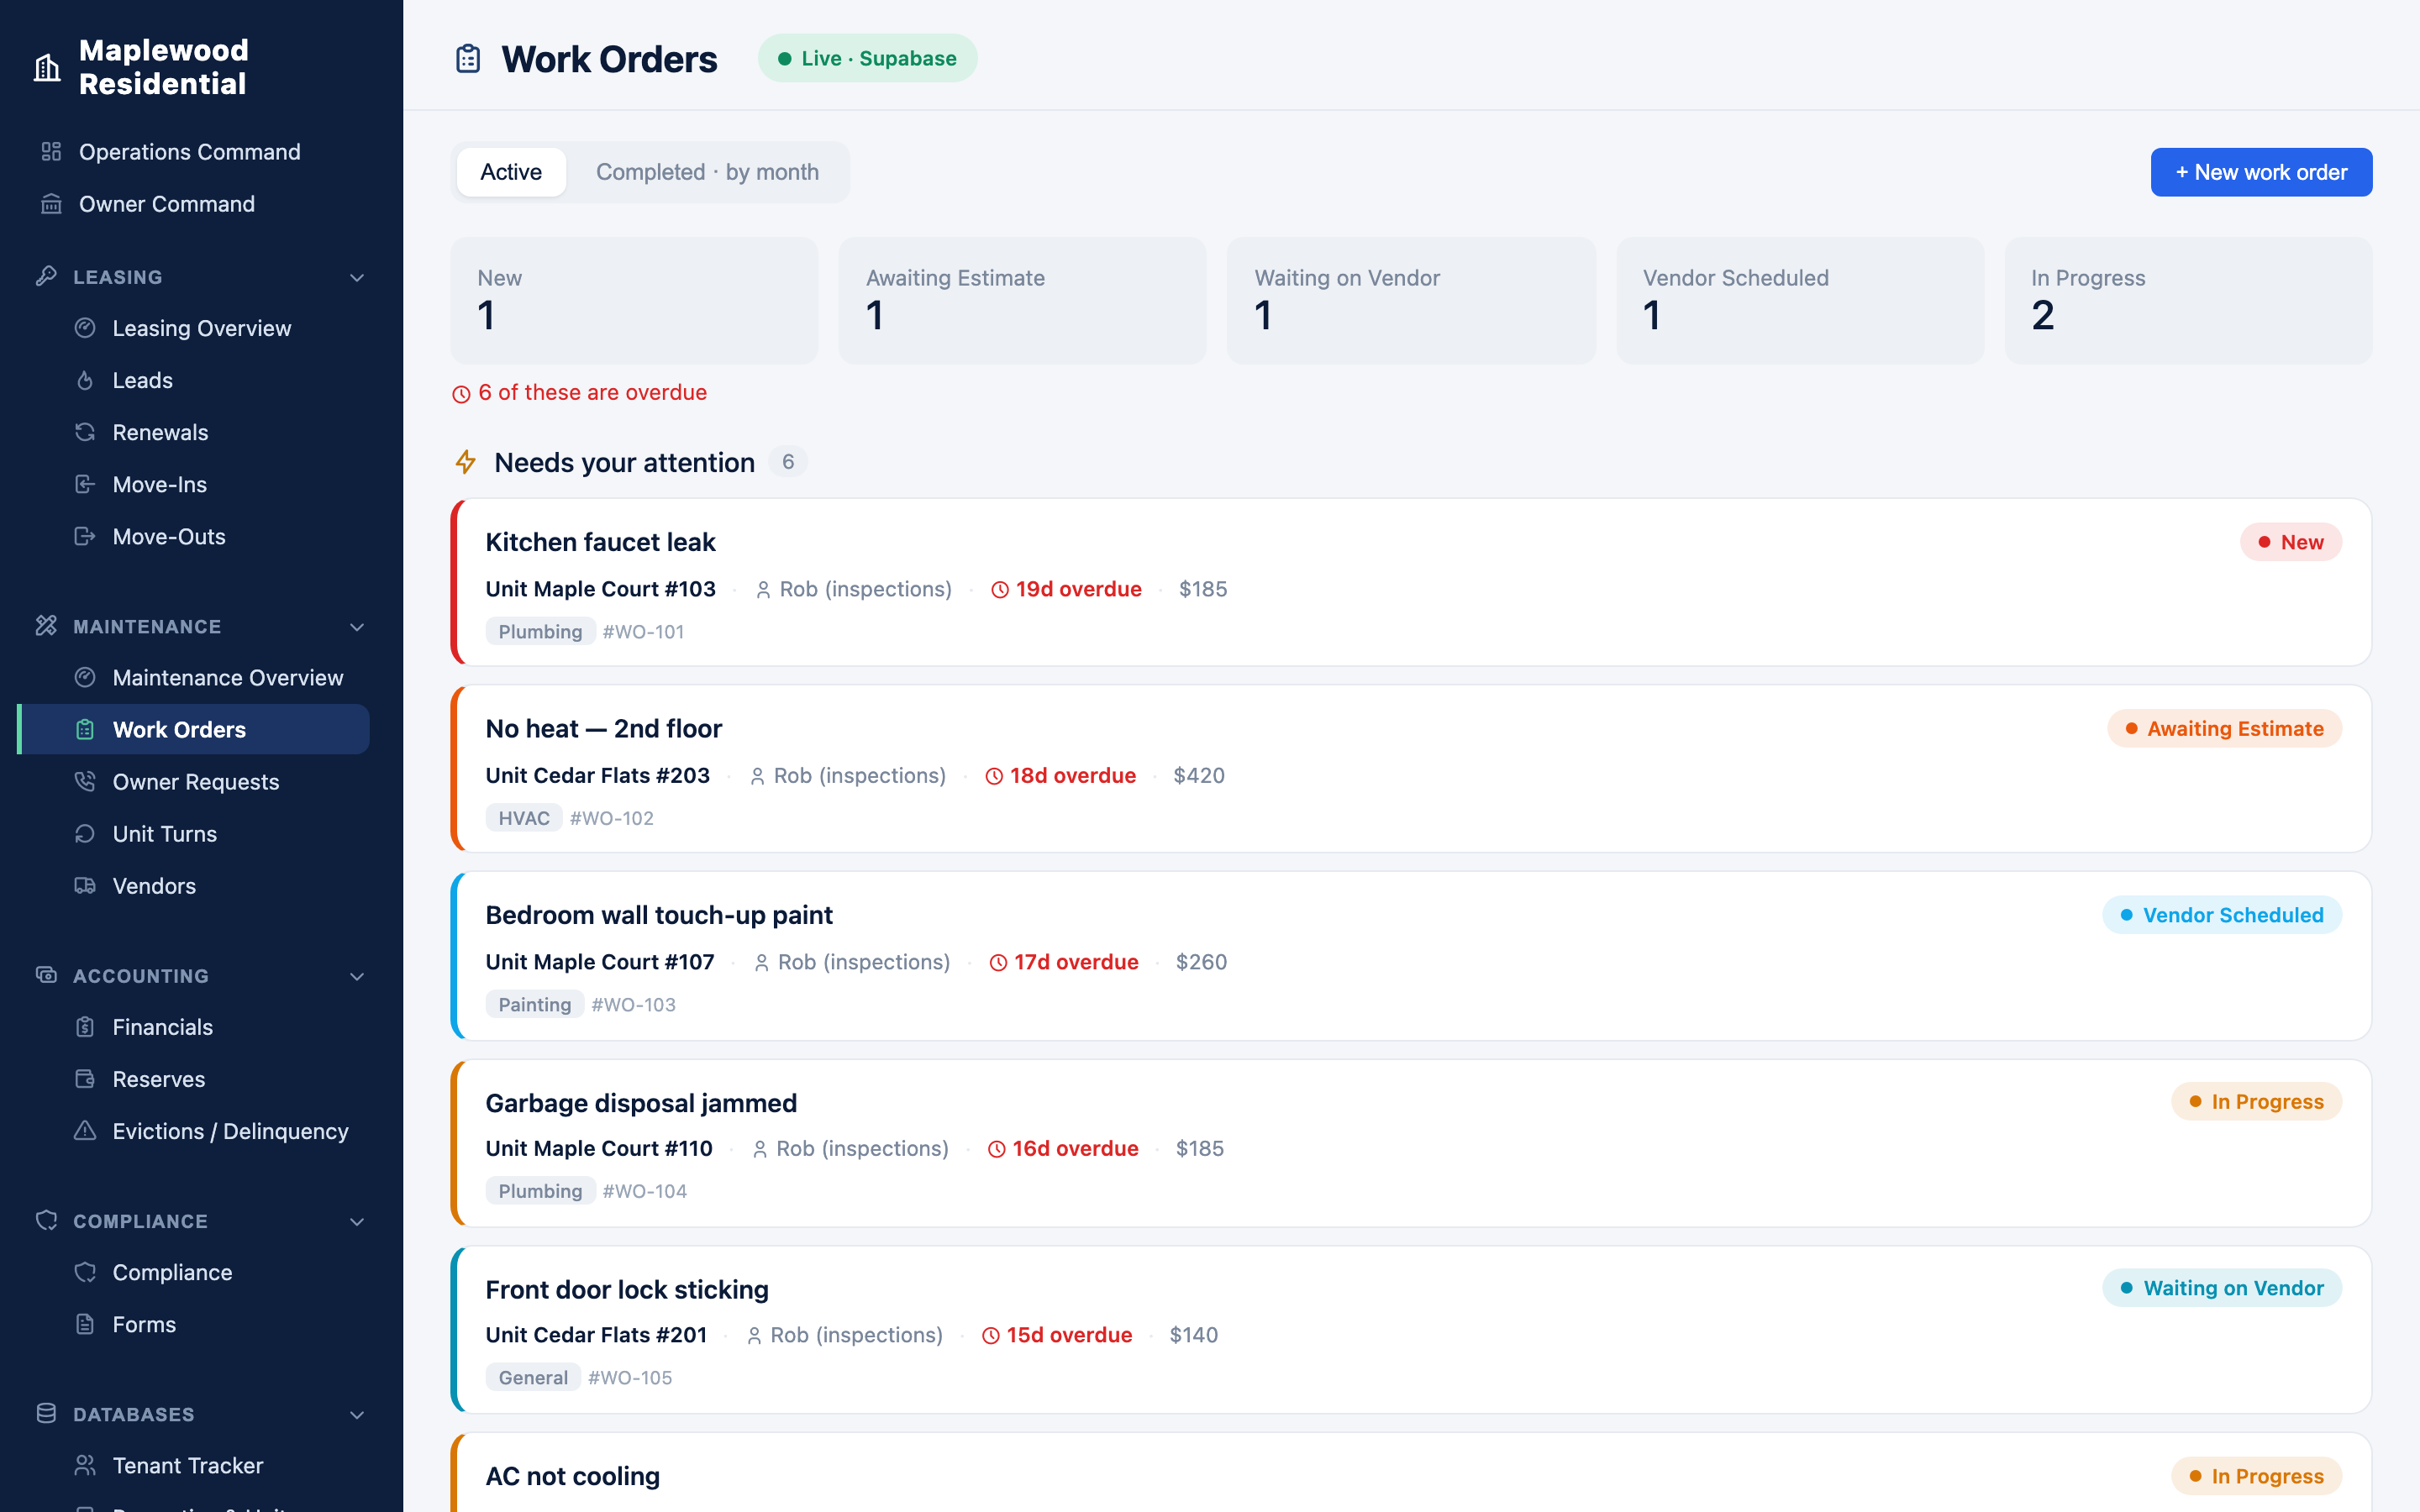This screenshot has height=1512, width=2420.
Task: Filter by In Progress status card
Action: click(x=2188, y=300)
